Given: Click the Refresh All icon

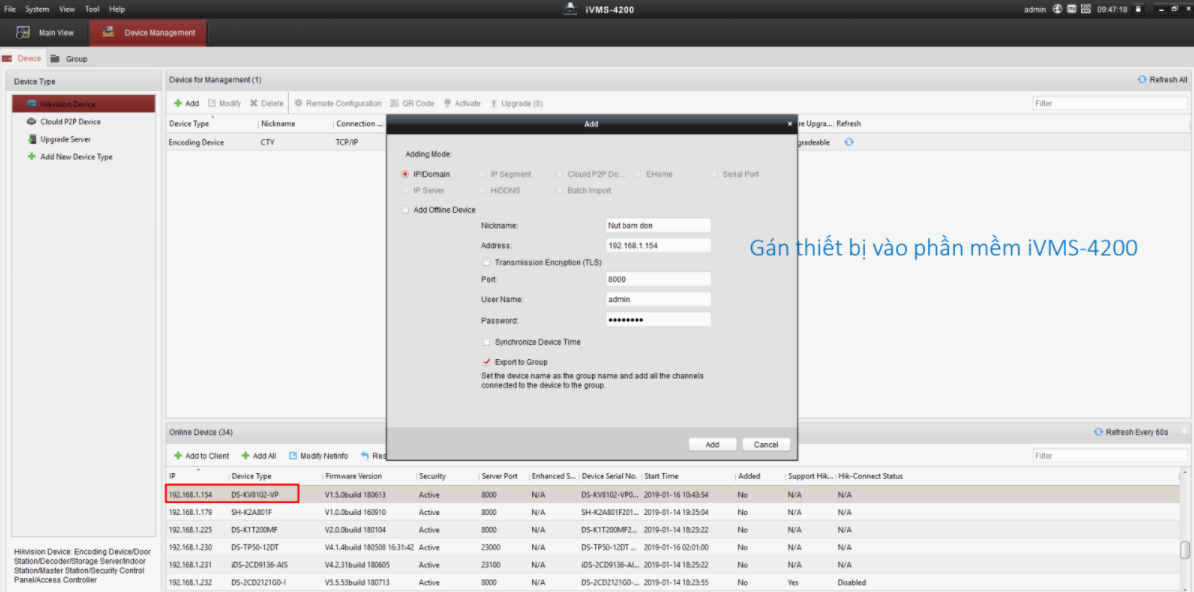Looking at the screenshot, I should [1142, 80].
